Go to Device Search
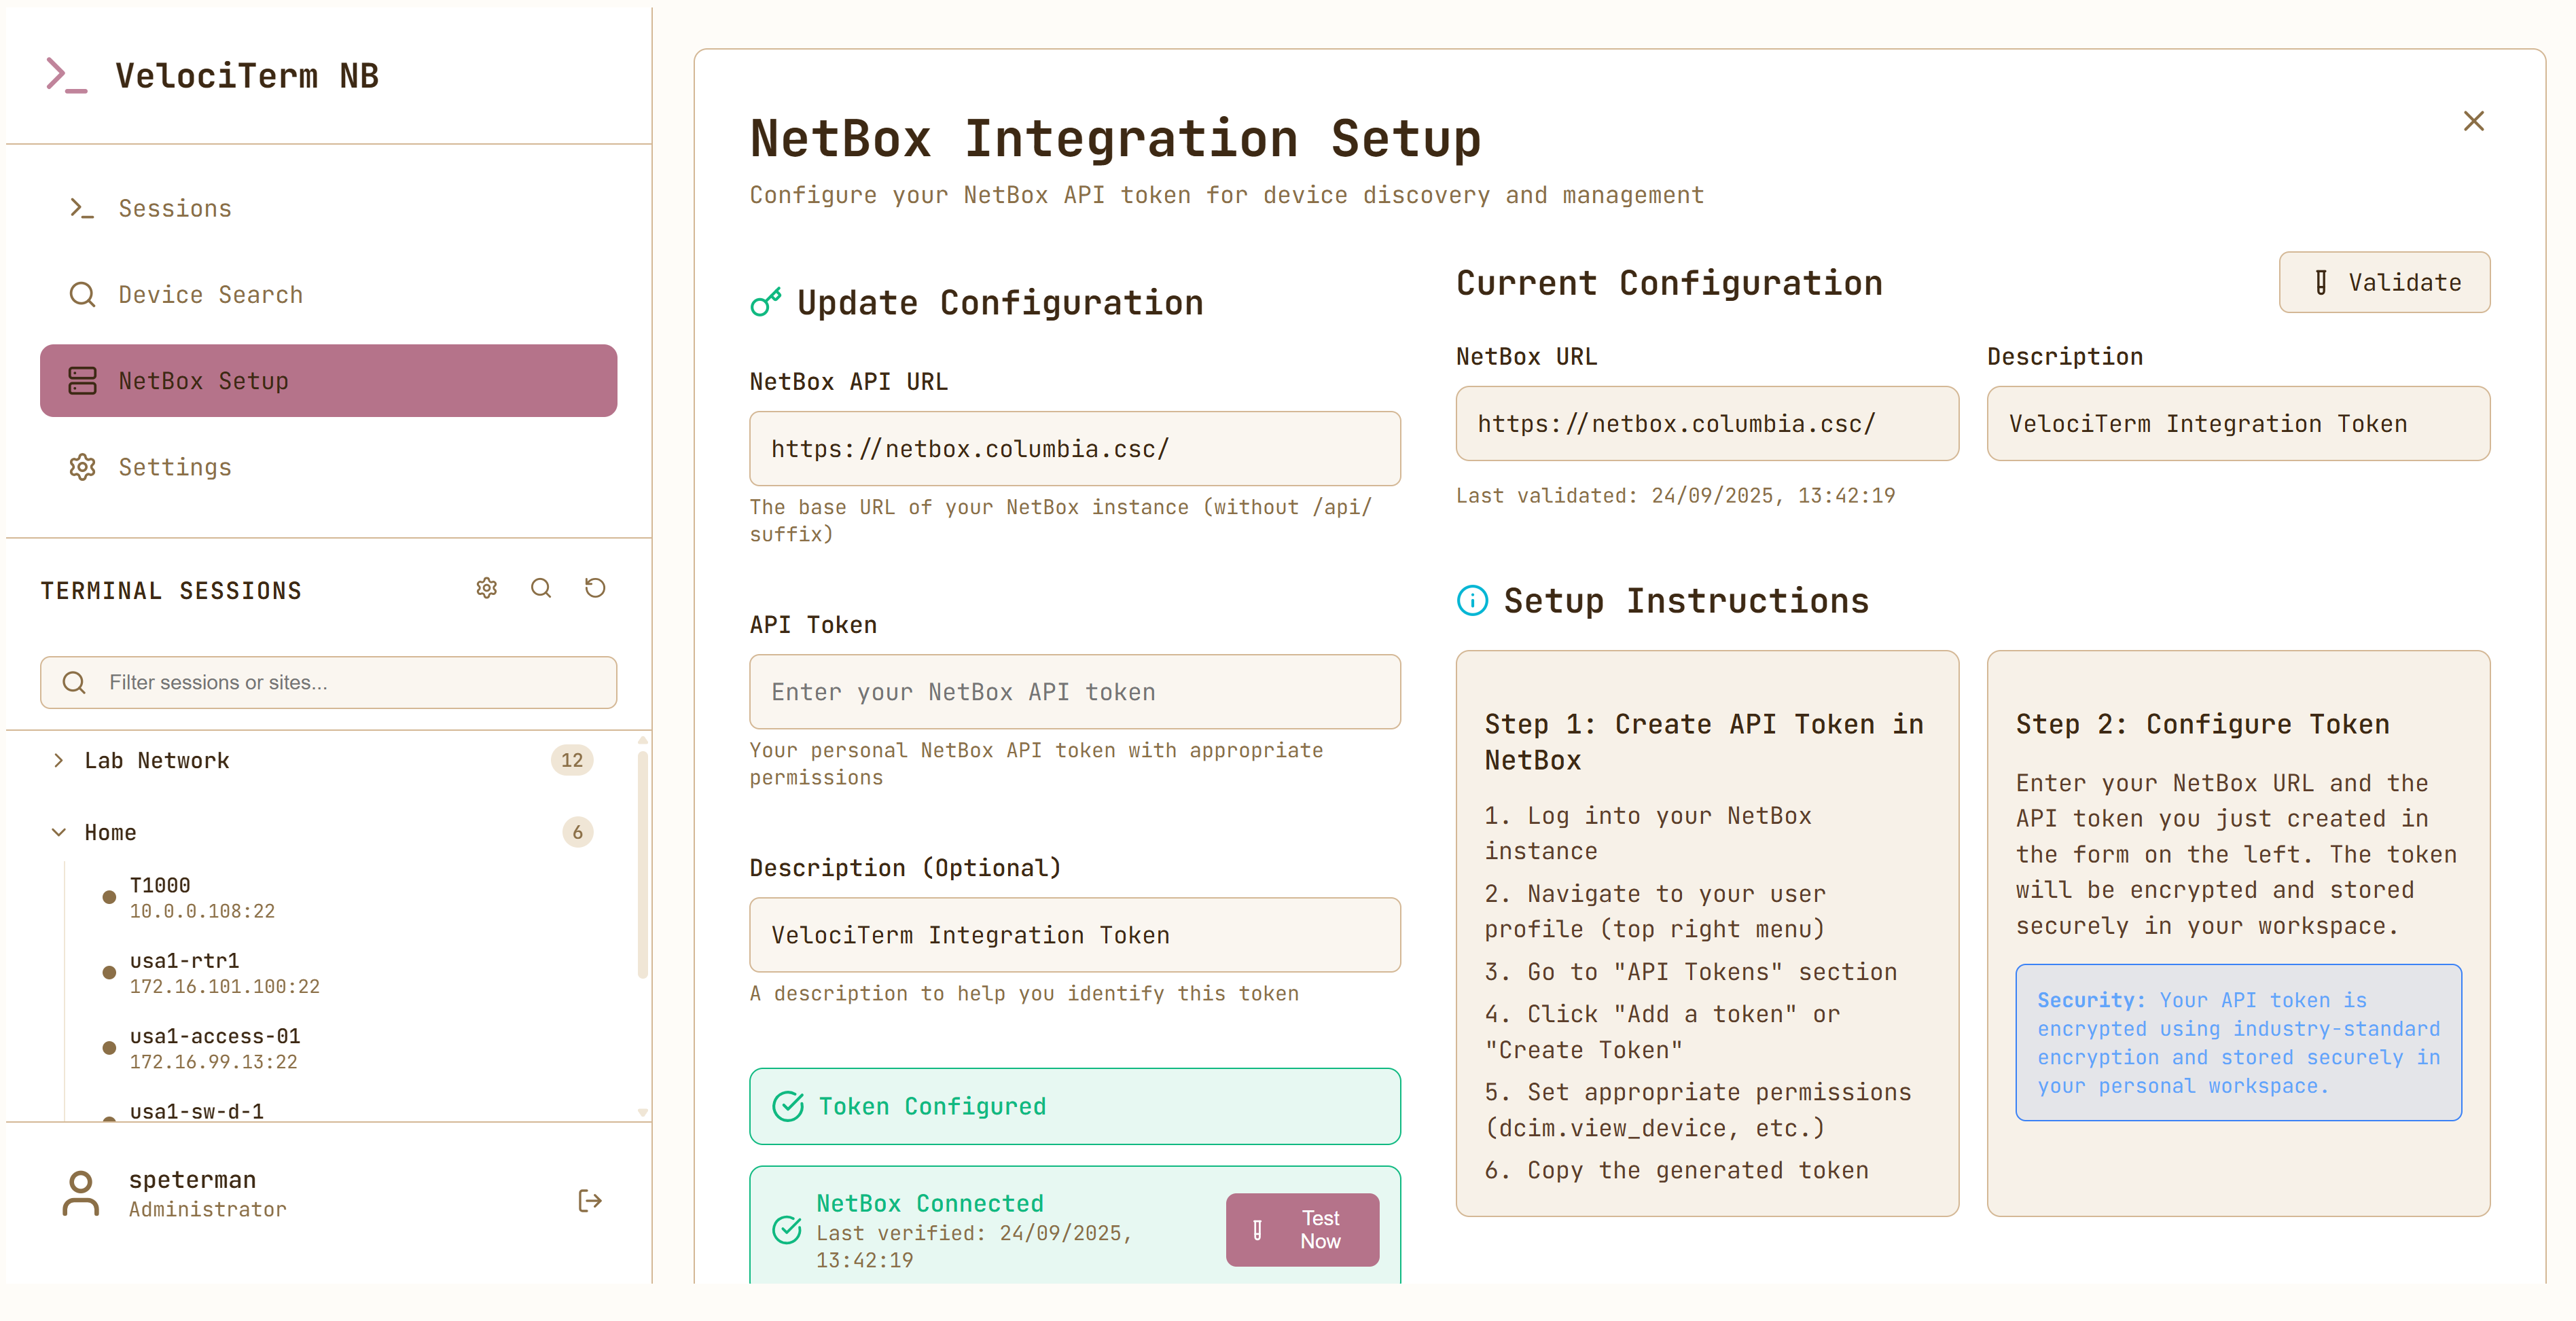Screen dimensions: 2576x1321 click(x=210, y=294)
